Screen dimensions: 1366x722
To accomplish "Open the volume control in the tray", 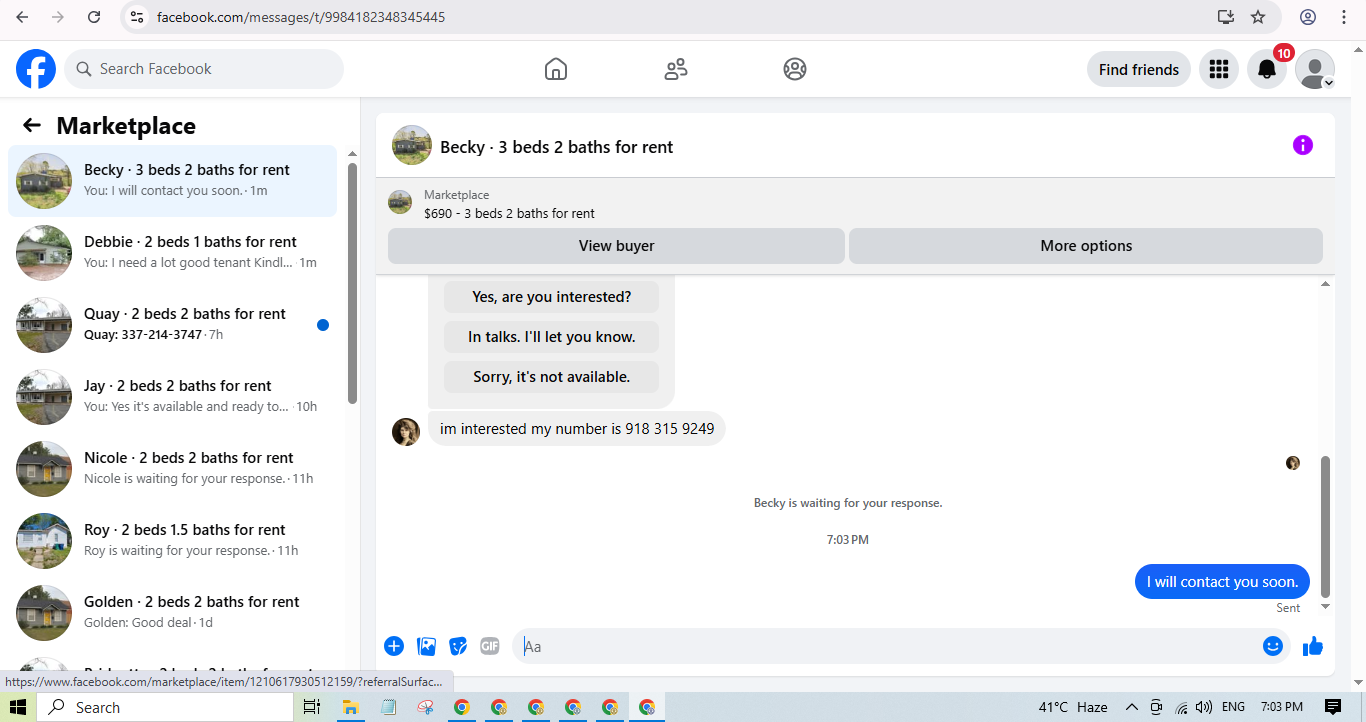I will point(1204,707).
